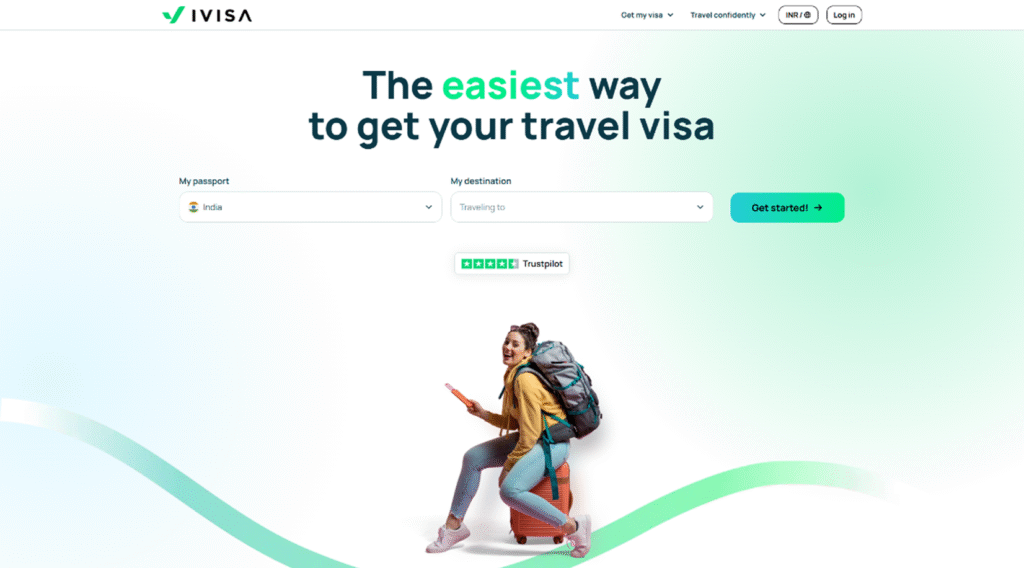1024x568 pixels.
Task: Click the Trustpilot text label
Action: point(542,264)
